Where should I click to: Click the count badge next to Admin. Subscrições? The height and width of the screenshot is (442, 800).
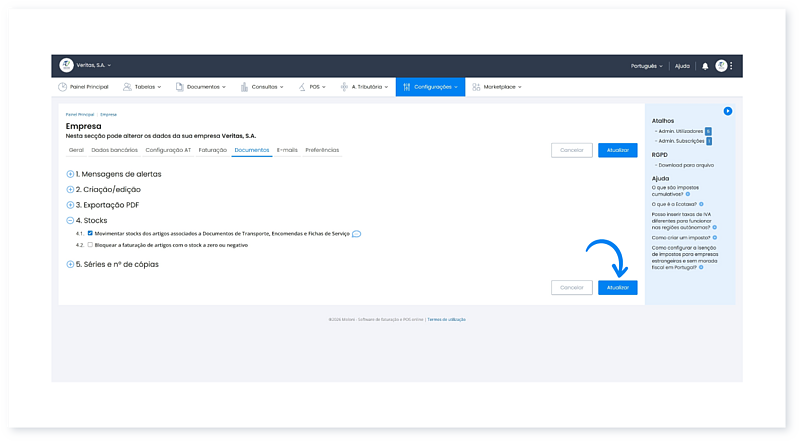(x=709, y=141)
